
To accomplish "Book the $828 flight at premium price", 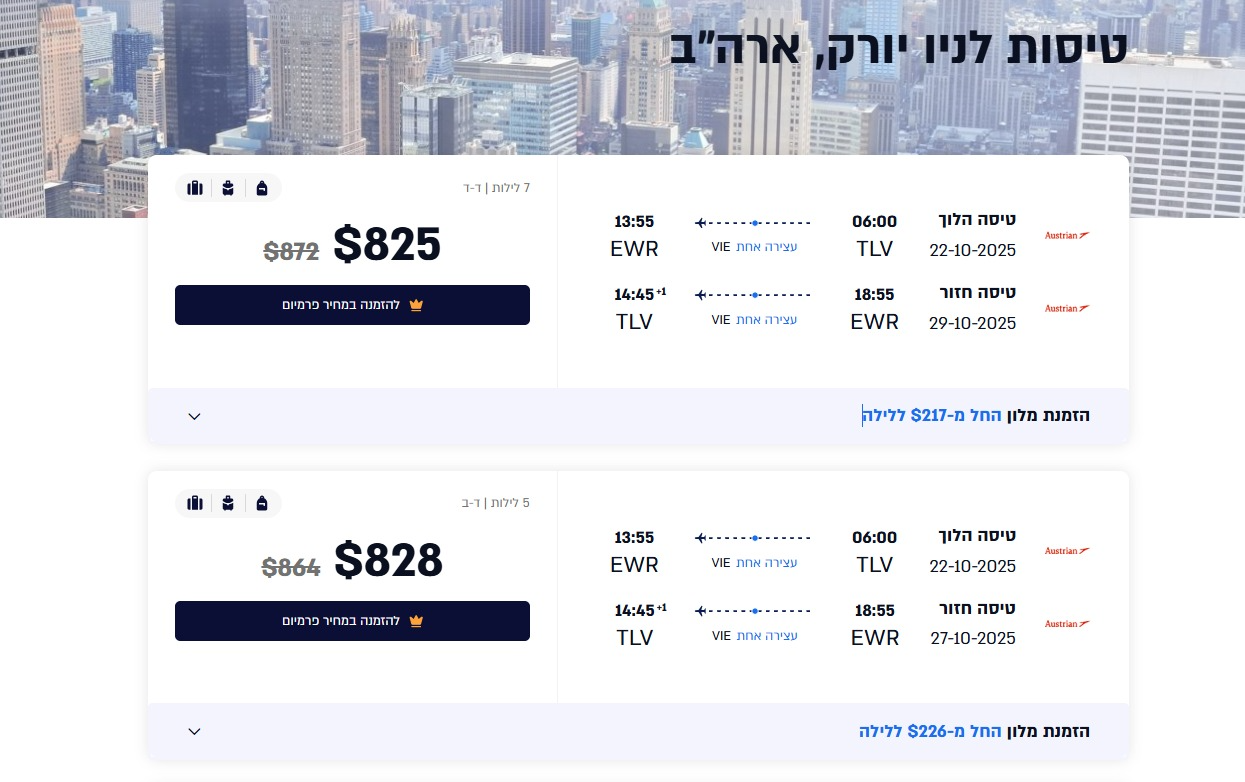I will point(352,621).
